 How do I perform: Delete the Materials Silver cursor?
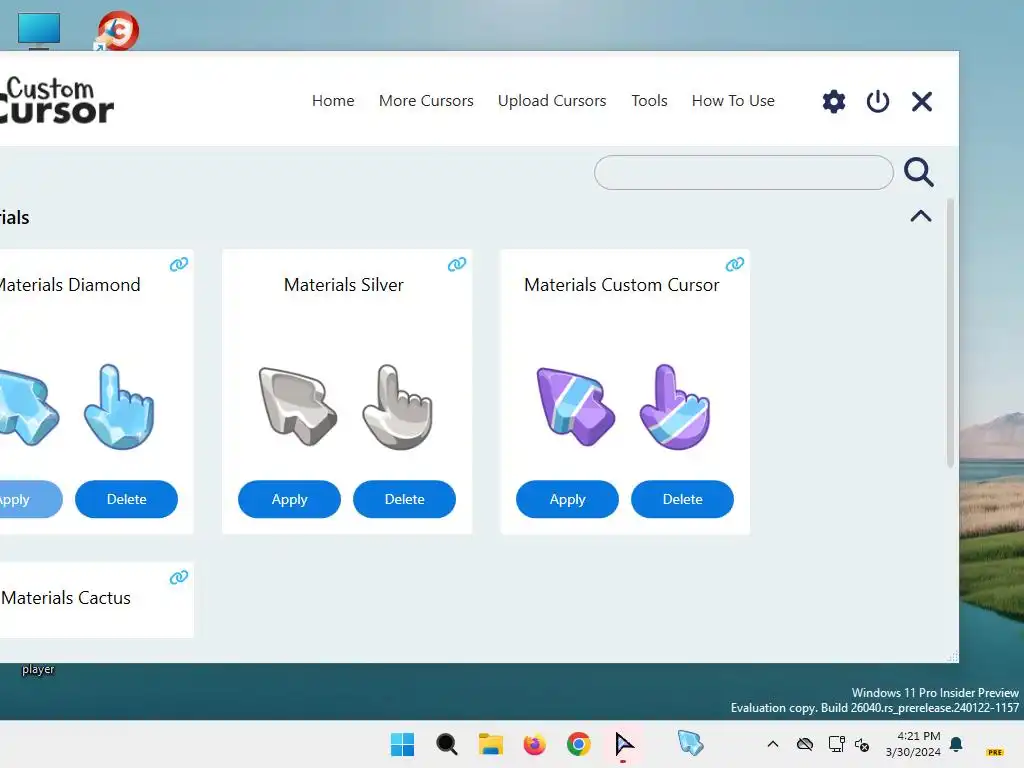click(x=404, y=499)
